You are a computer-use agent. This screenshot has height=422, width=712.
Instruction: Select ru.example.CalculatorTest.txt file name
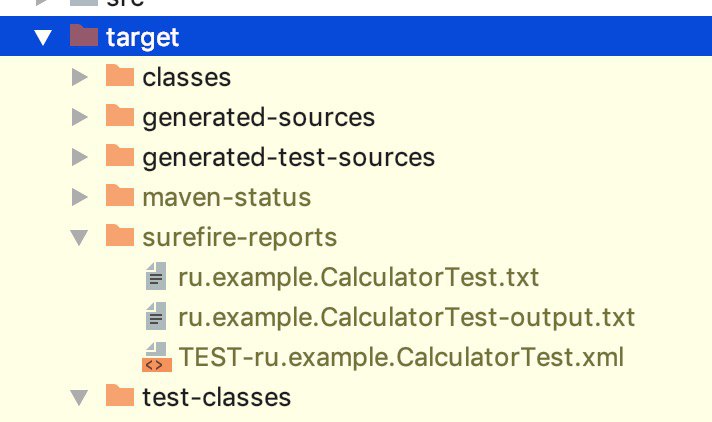(x=358, y=277)
